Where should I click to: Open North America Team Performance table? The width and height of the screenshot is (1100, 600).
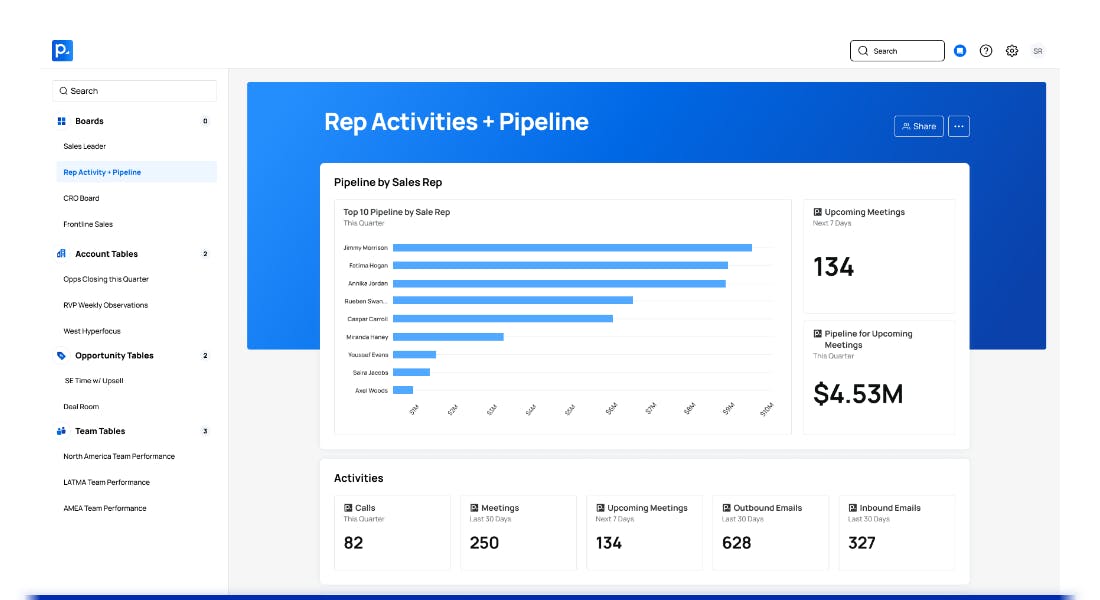coord(119,457)
